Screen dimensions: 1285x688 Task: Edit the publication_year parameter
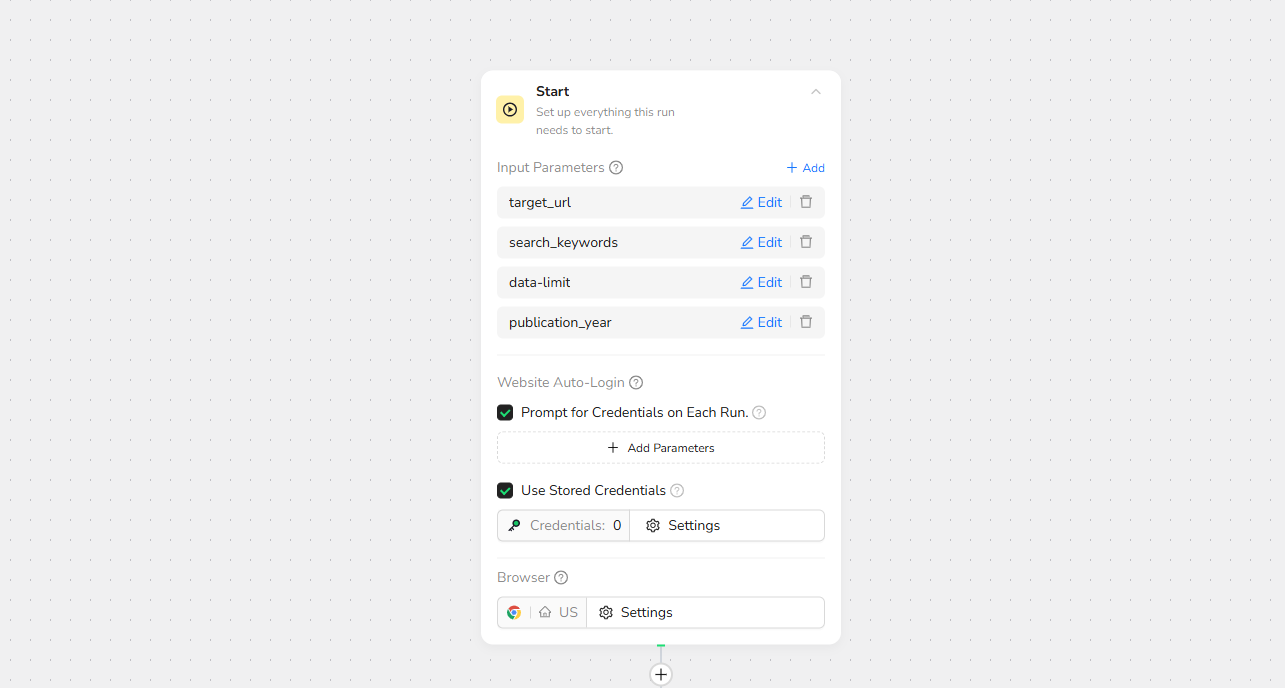click(x=761, y=322)
